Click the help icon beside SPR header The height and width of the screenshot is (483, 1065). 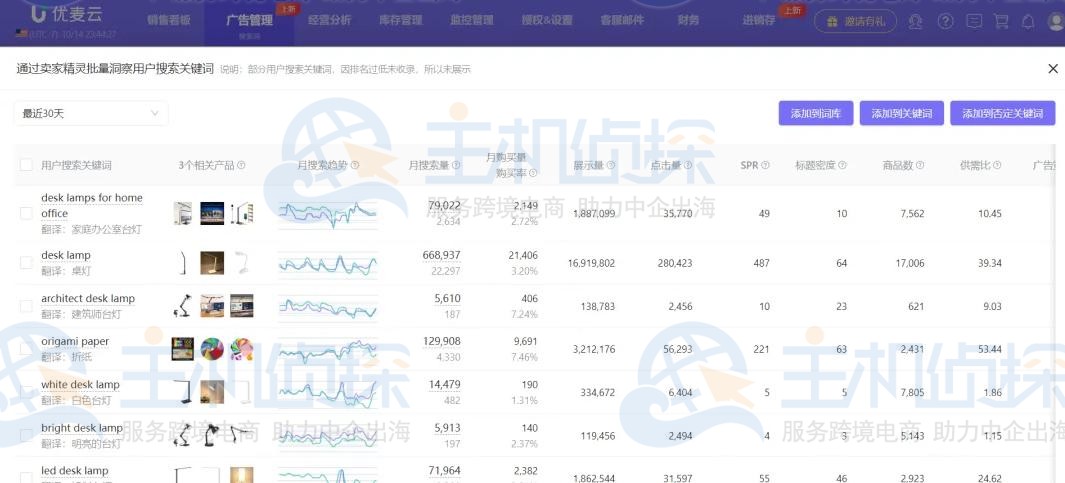click(765, 165)
